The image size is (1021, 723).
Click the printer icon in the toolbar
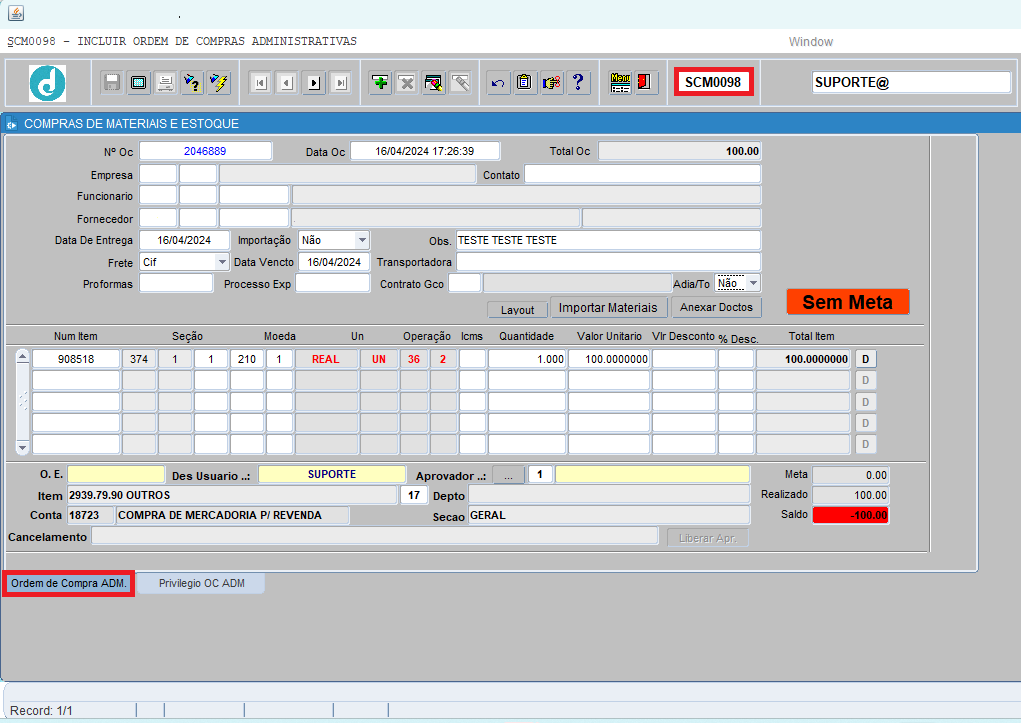pyautogui.click(x=165, y=83)
